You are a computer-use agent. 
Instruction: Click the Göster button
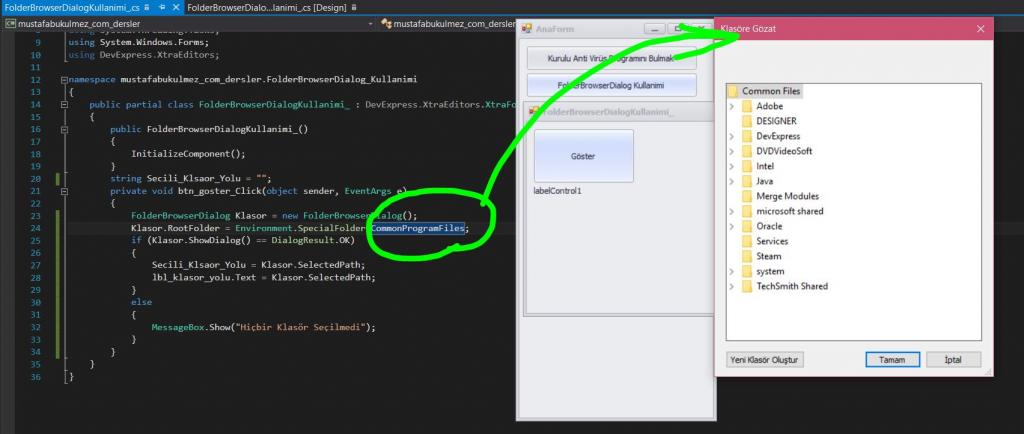(583, 156)
